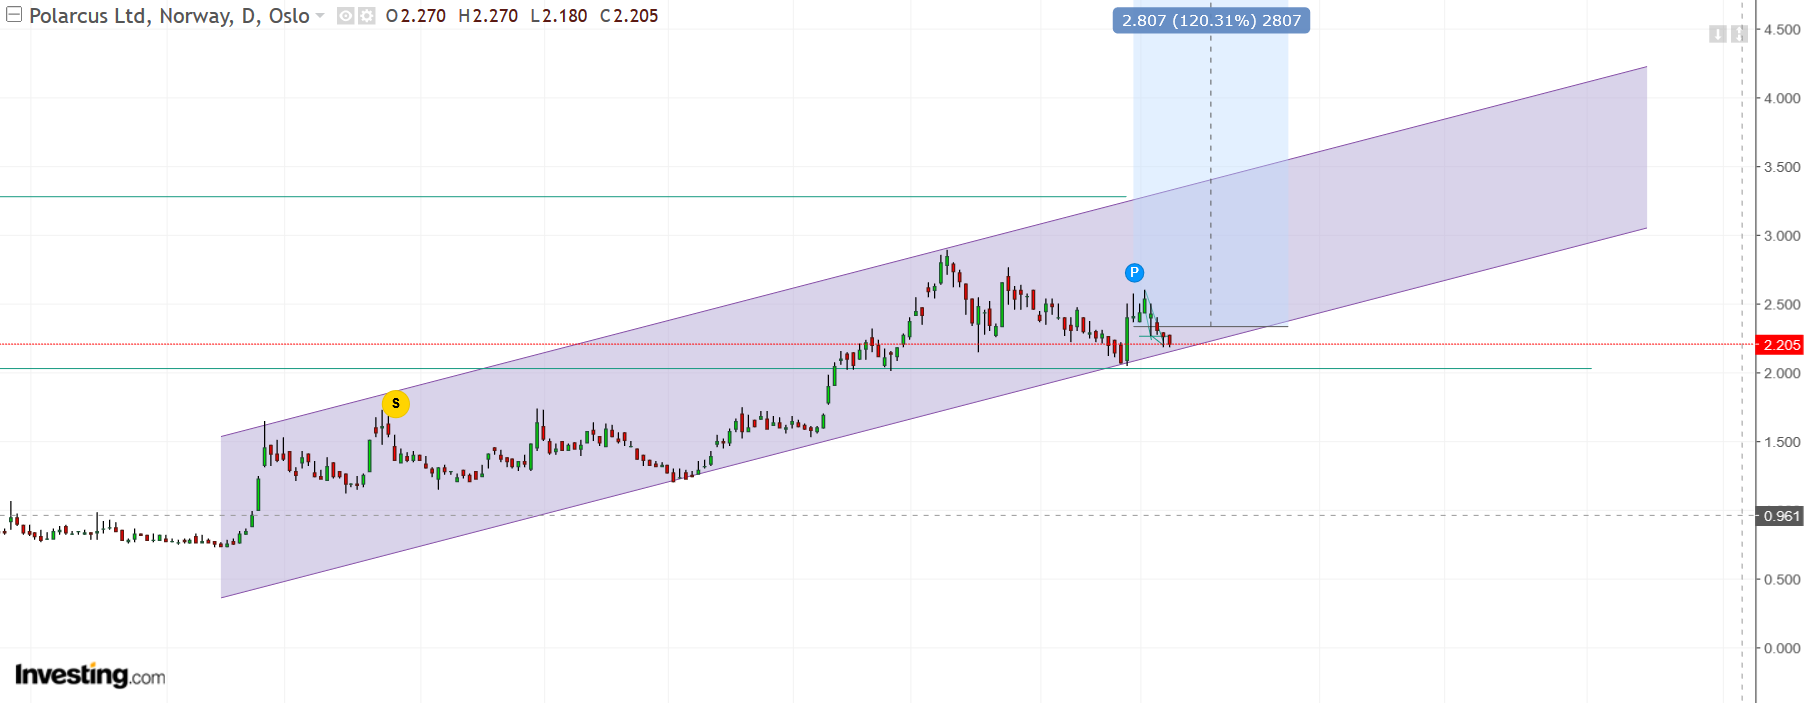1813x706 pixels.
Task: Click the 0.961 price level label
Action: tap(1781, 516)
